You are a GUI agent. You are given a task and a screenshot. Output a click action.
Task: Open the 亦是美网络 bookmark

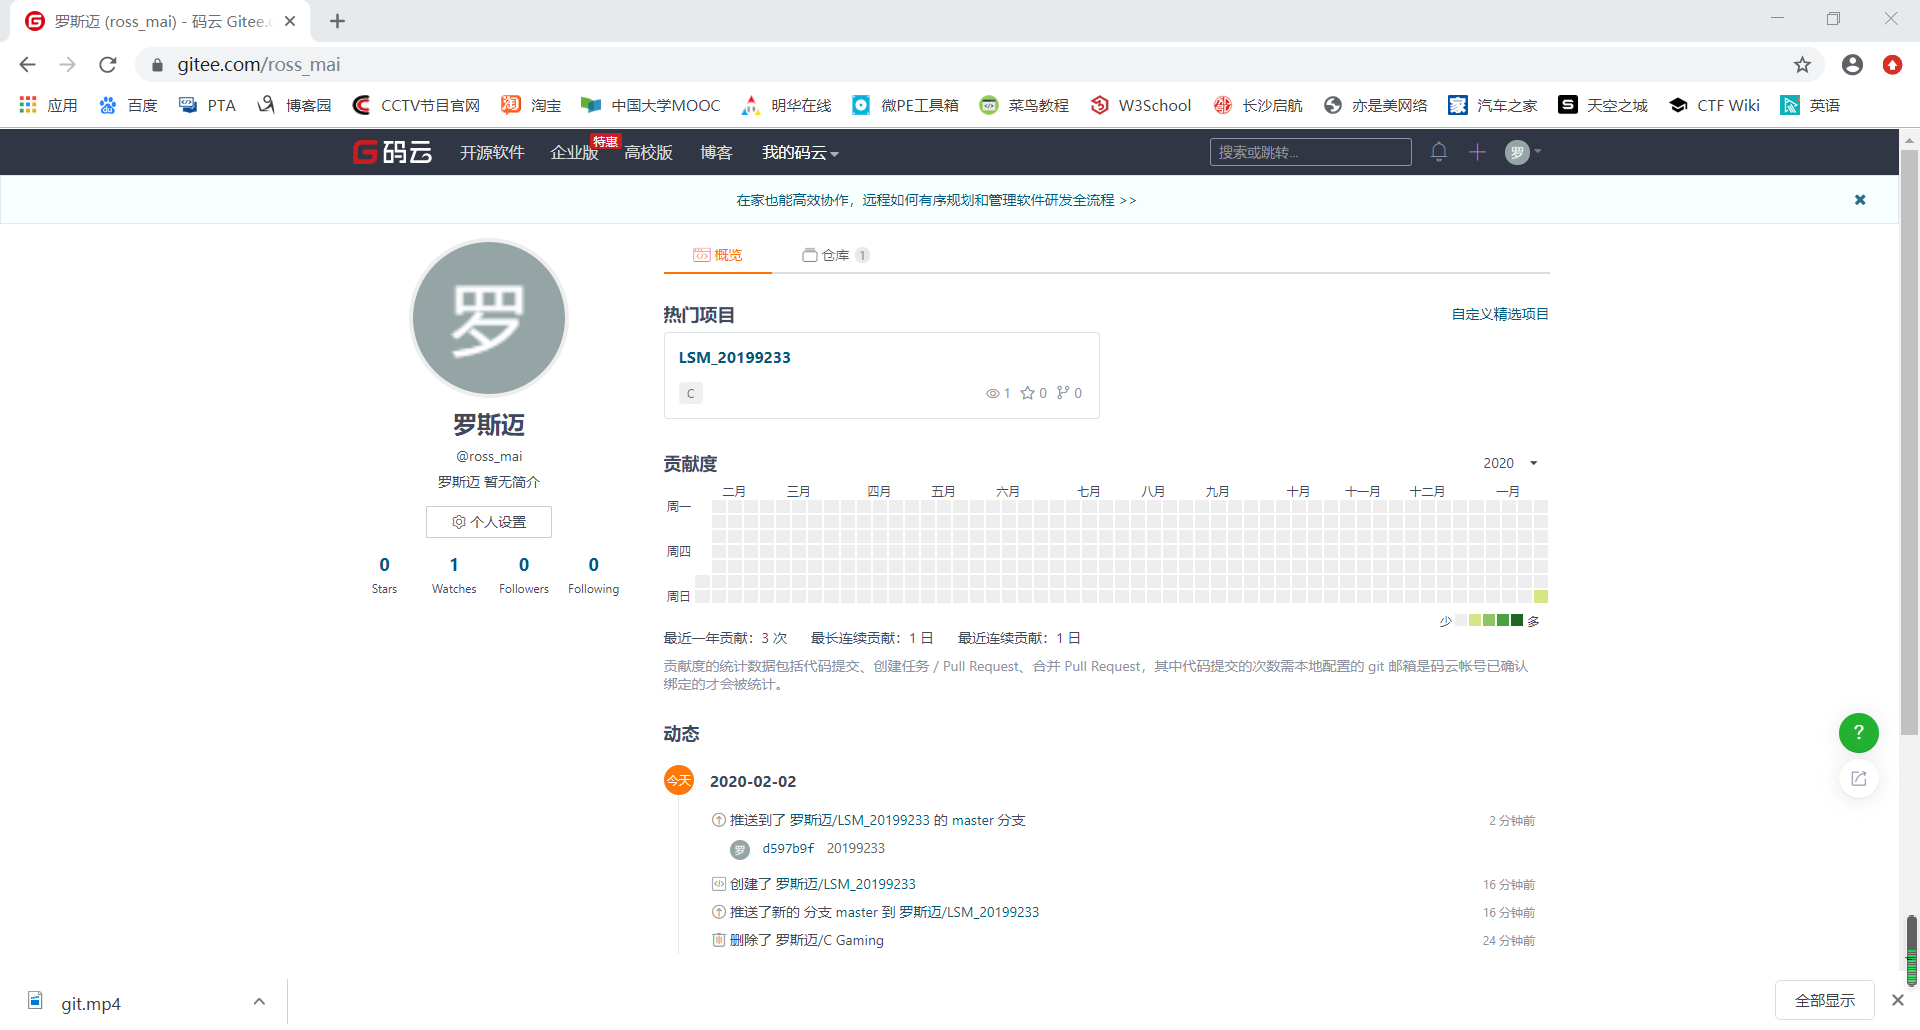[x=1375, y=105]
